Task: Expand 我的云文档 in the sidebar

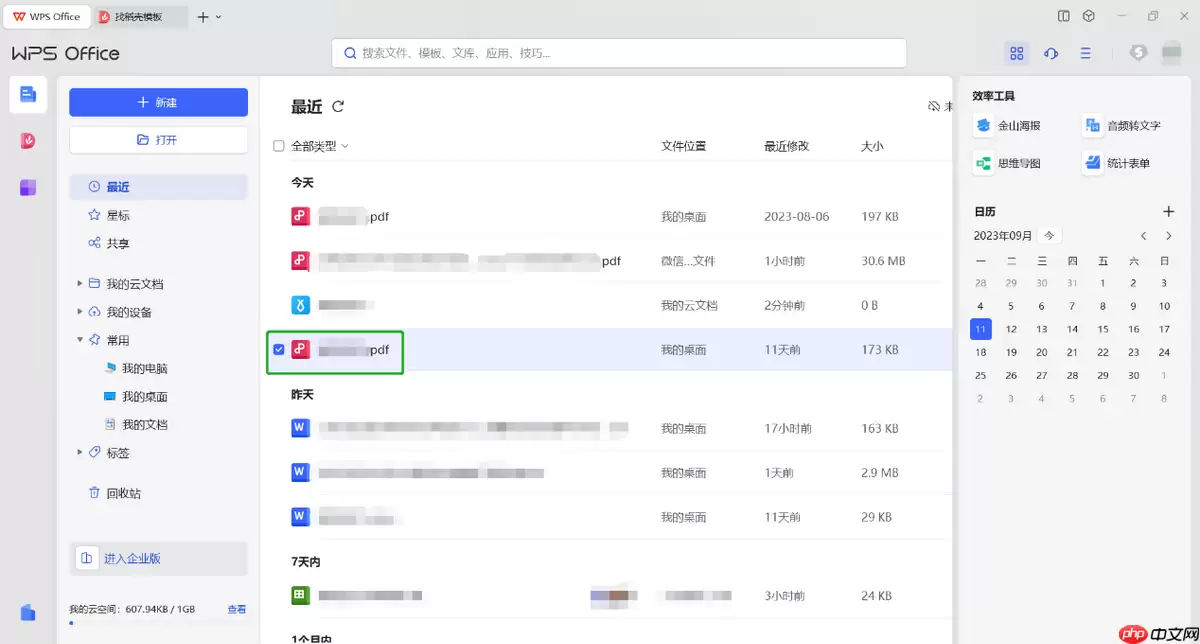Action: click(81, 283)
